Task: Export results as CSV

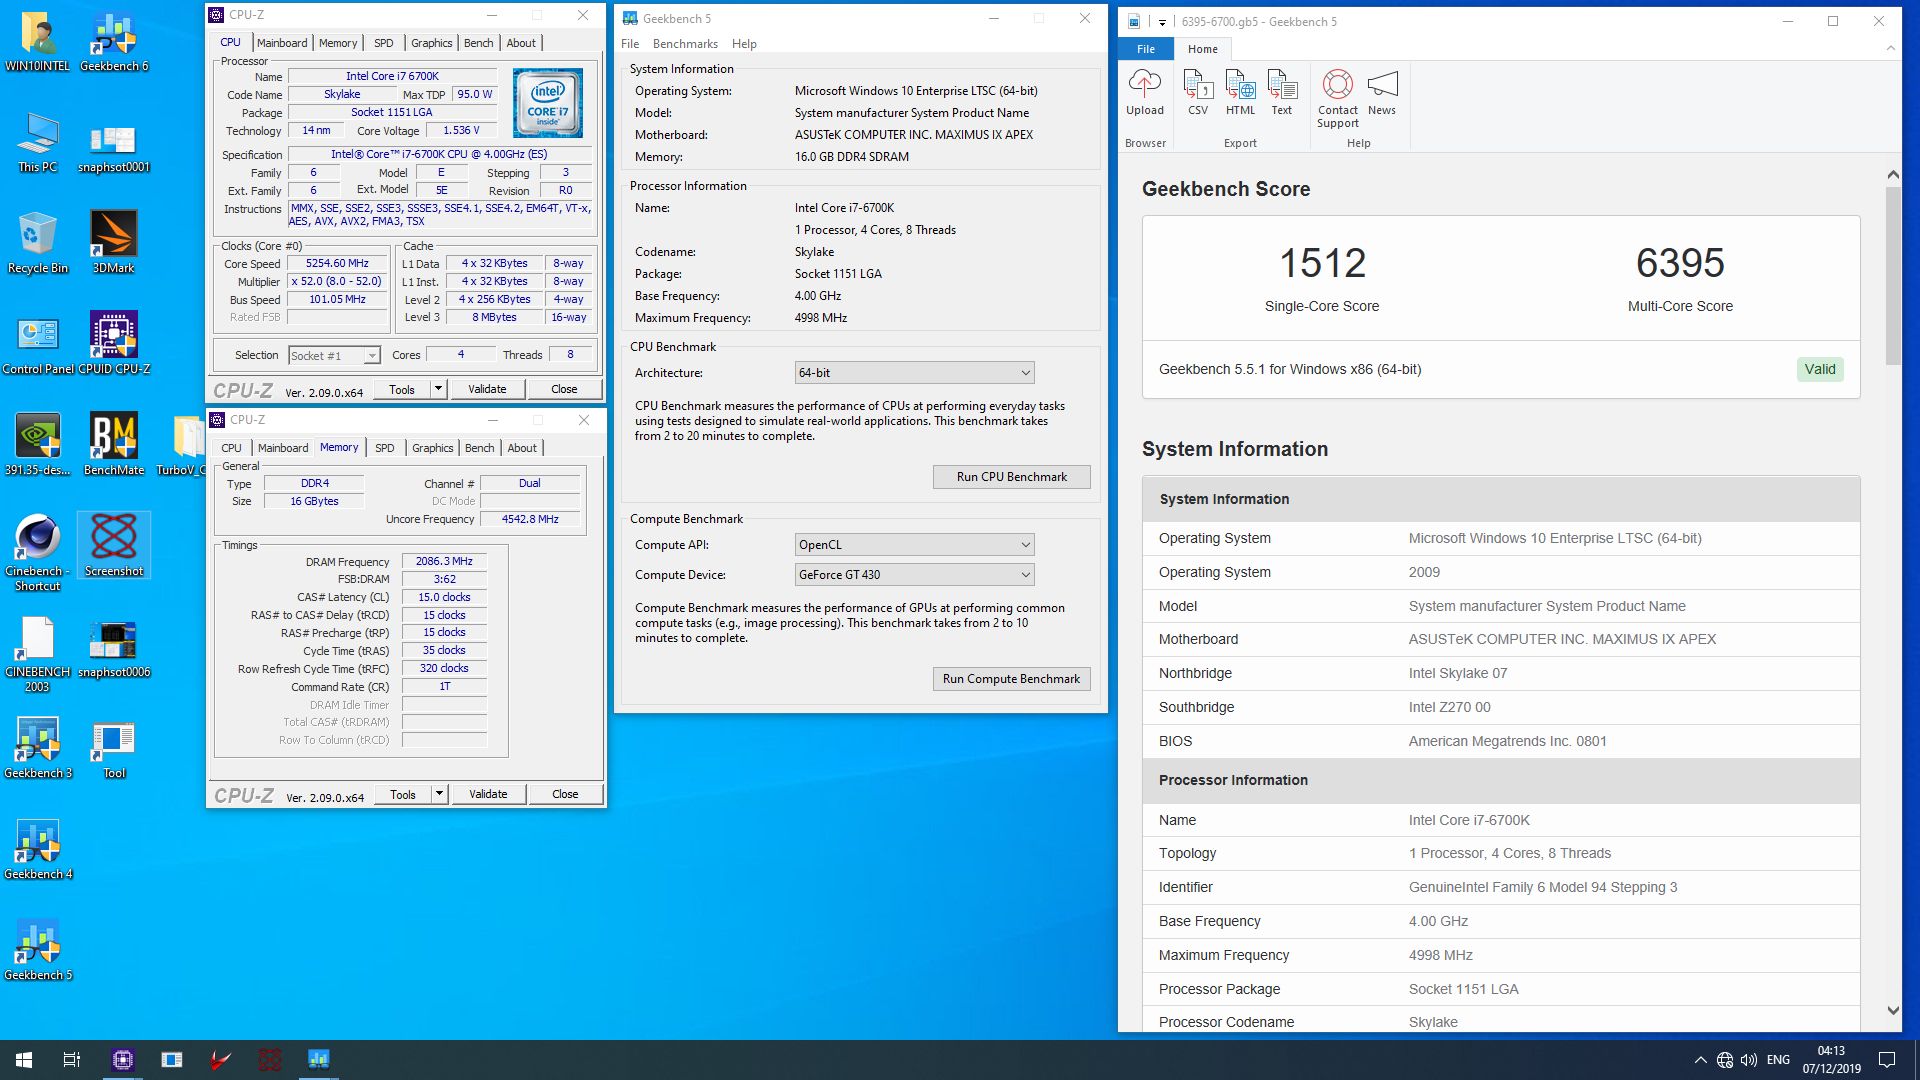Action: pyautogui.click(x=1198, y=93)
